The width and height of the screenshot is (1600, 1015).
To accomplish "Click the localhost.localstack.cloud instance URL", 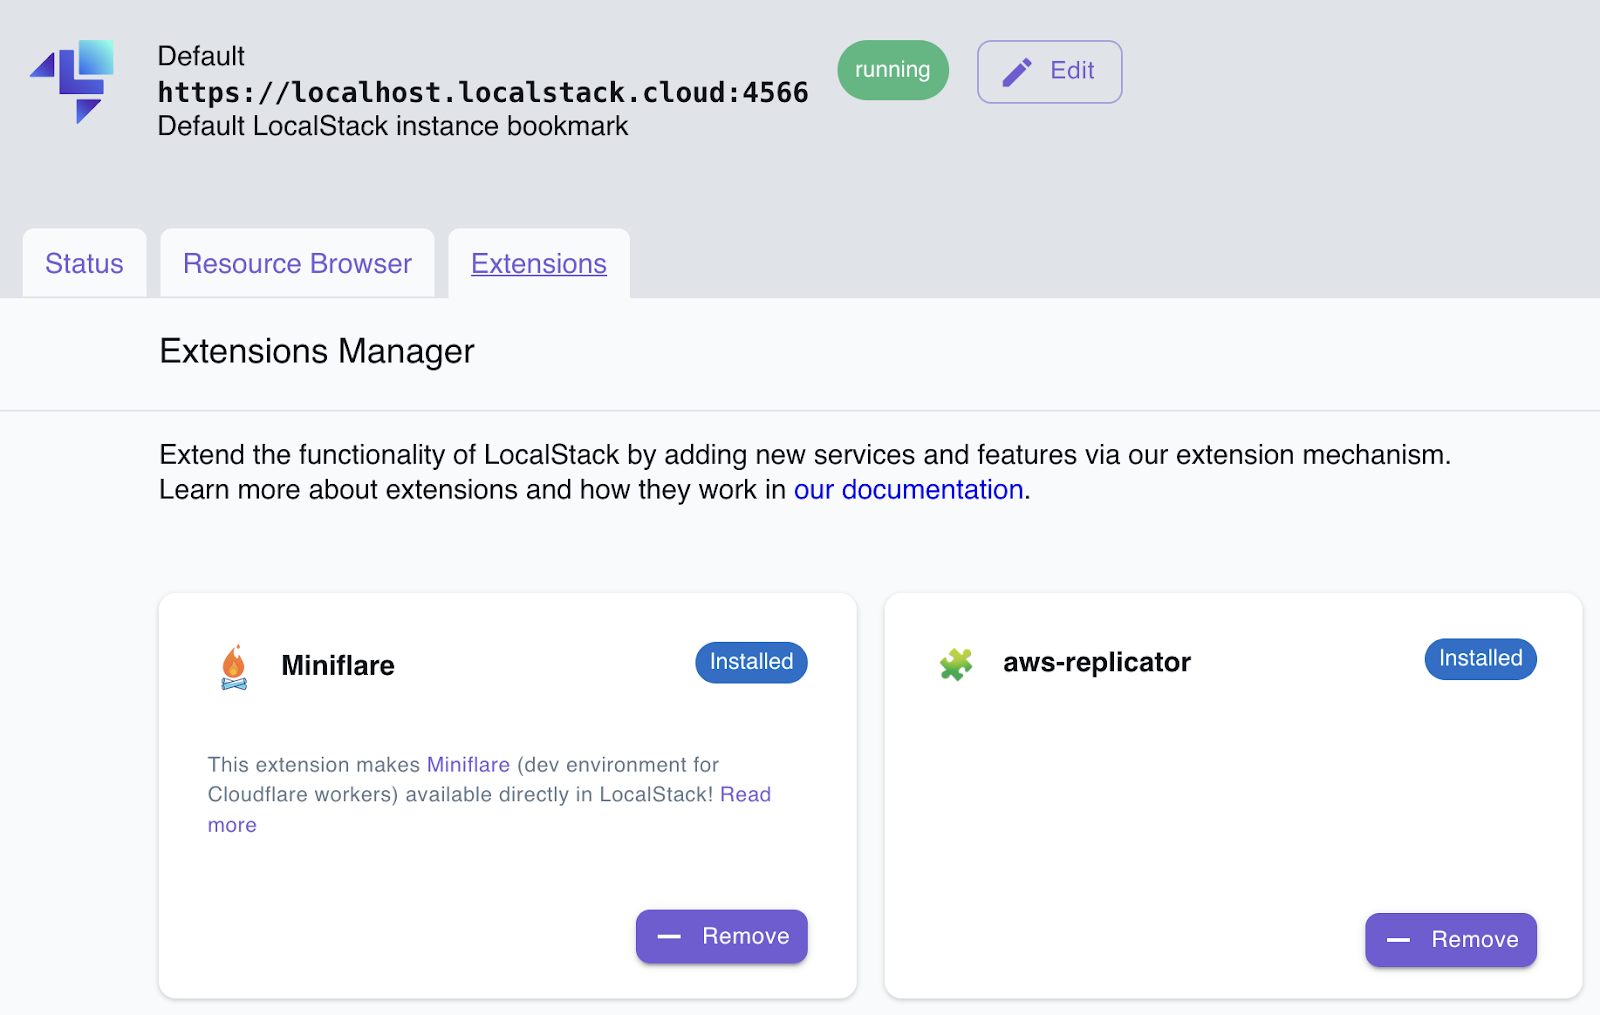I will pyautogui.click(x=483, y=93).
